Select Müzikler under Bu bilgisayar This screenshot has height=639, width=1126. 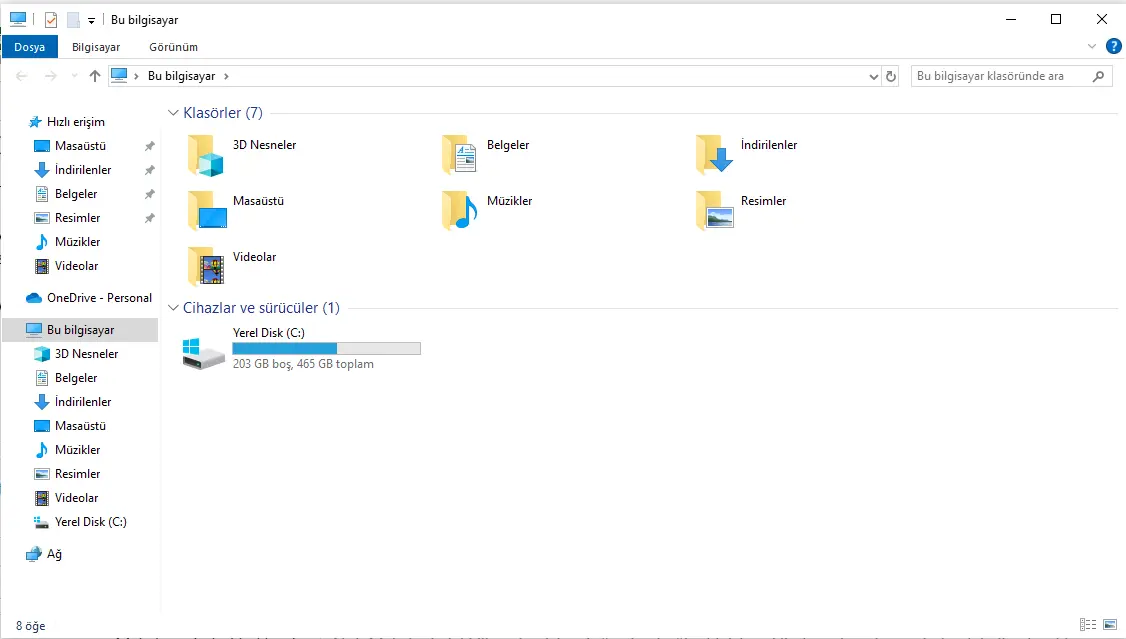pos(77,450)
